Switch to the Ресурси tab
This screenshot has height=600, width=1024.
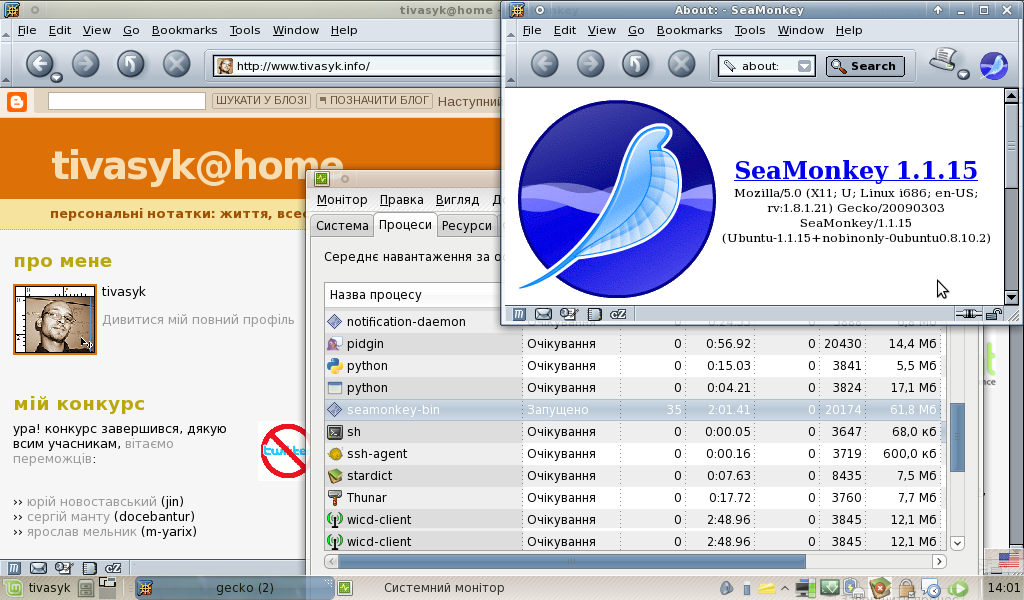click(x=466, y=225)
